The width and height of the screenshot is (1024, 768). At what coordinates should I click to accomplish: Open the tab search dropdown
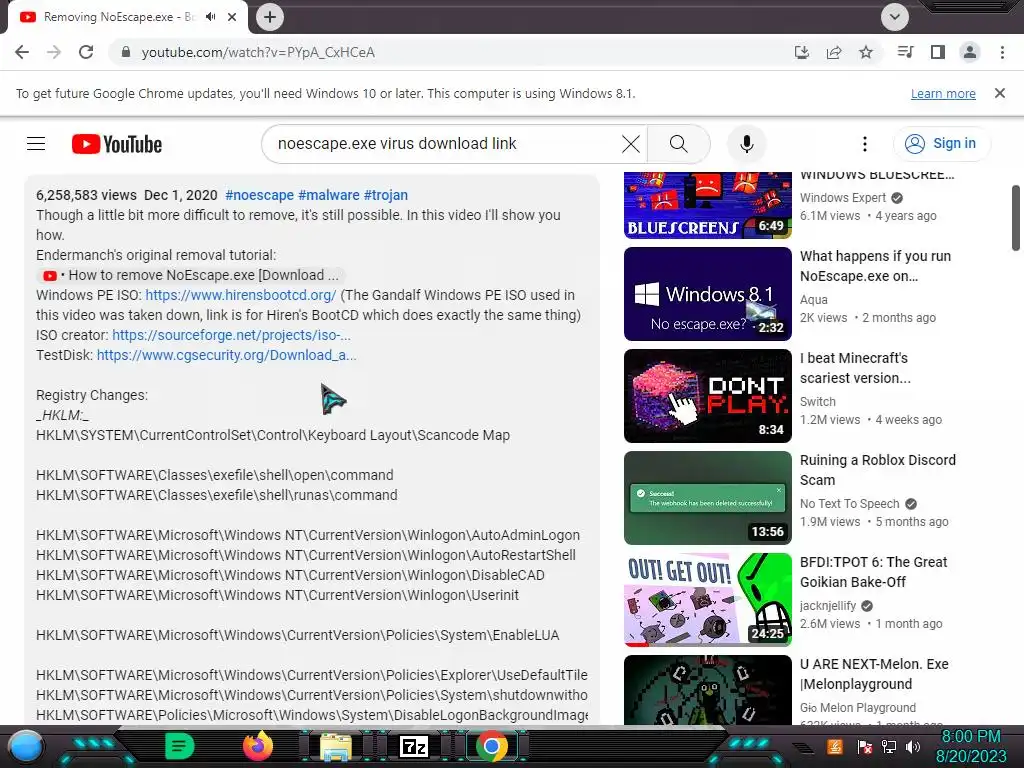coord(895,17)
